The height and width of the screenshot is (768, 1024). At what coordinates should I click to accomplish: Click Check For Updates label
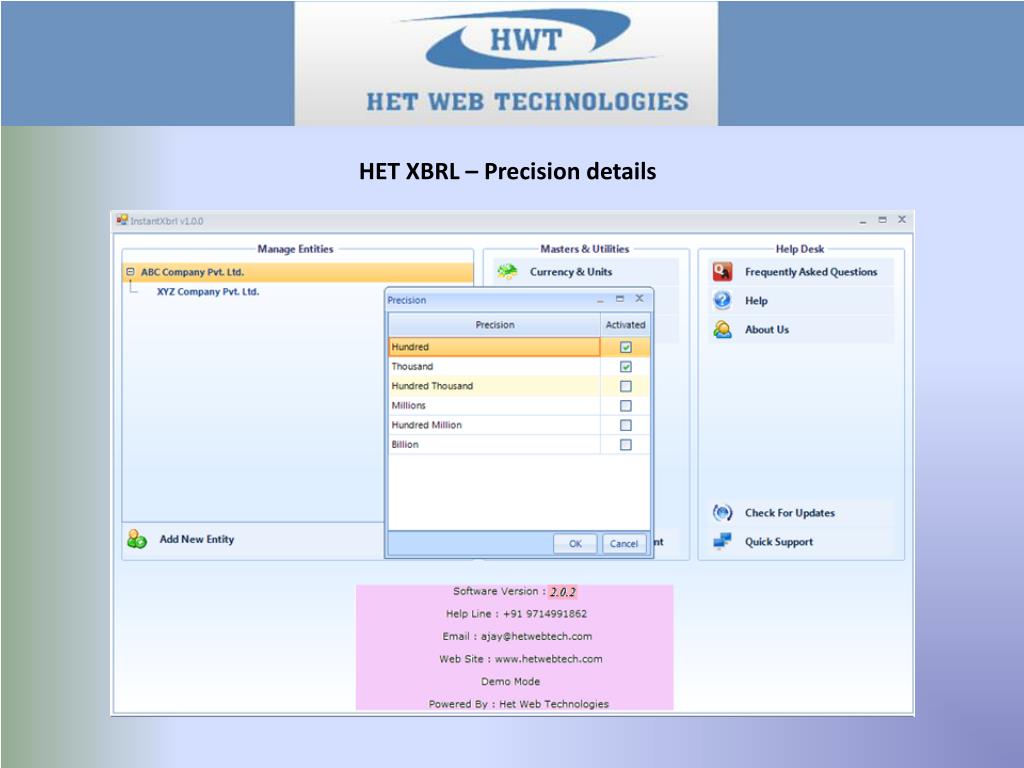pyautogui.click(x=790, y=513)
